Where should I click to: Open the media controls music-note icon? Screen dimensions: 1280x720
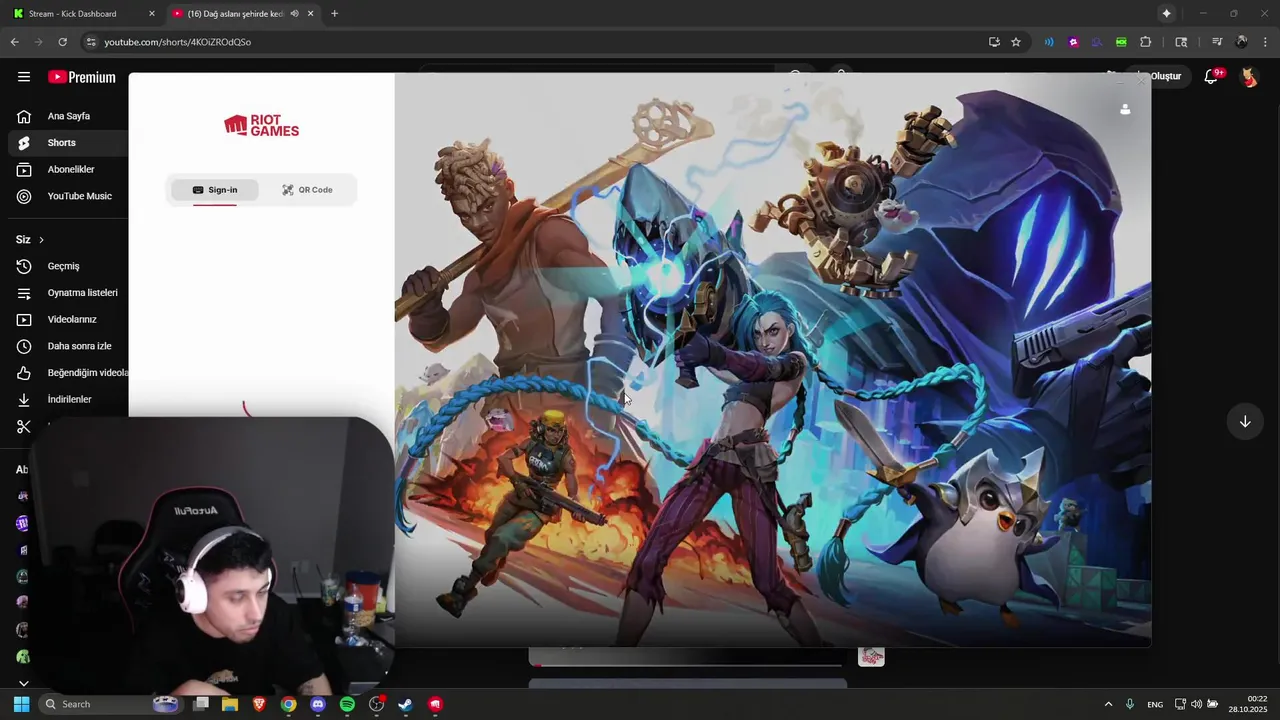click(x=1217, y=42)
